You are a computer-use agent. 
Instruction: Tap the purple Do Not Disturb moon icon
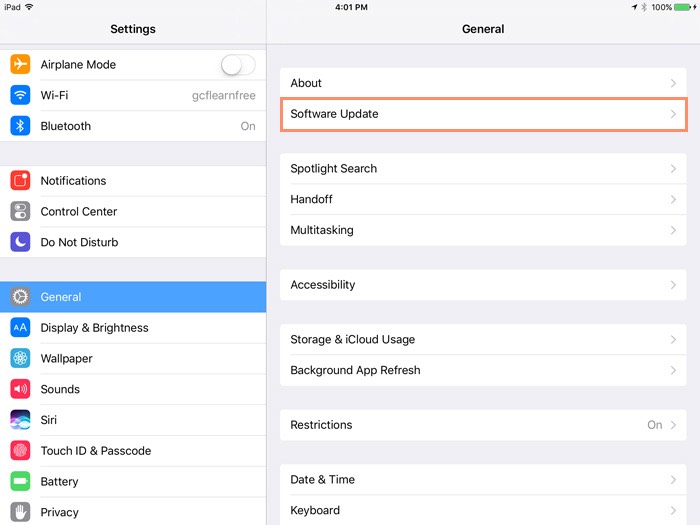click(20, 242)
